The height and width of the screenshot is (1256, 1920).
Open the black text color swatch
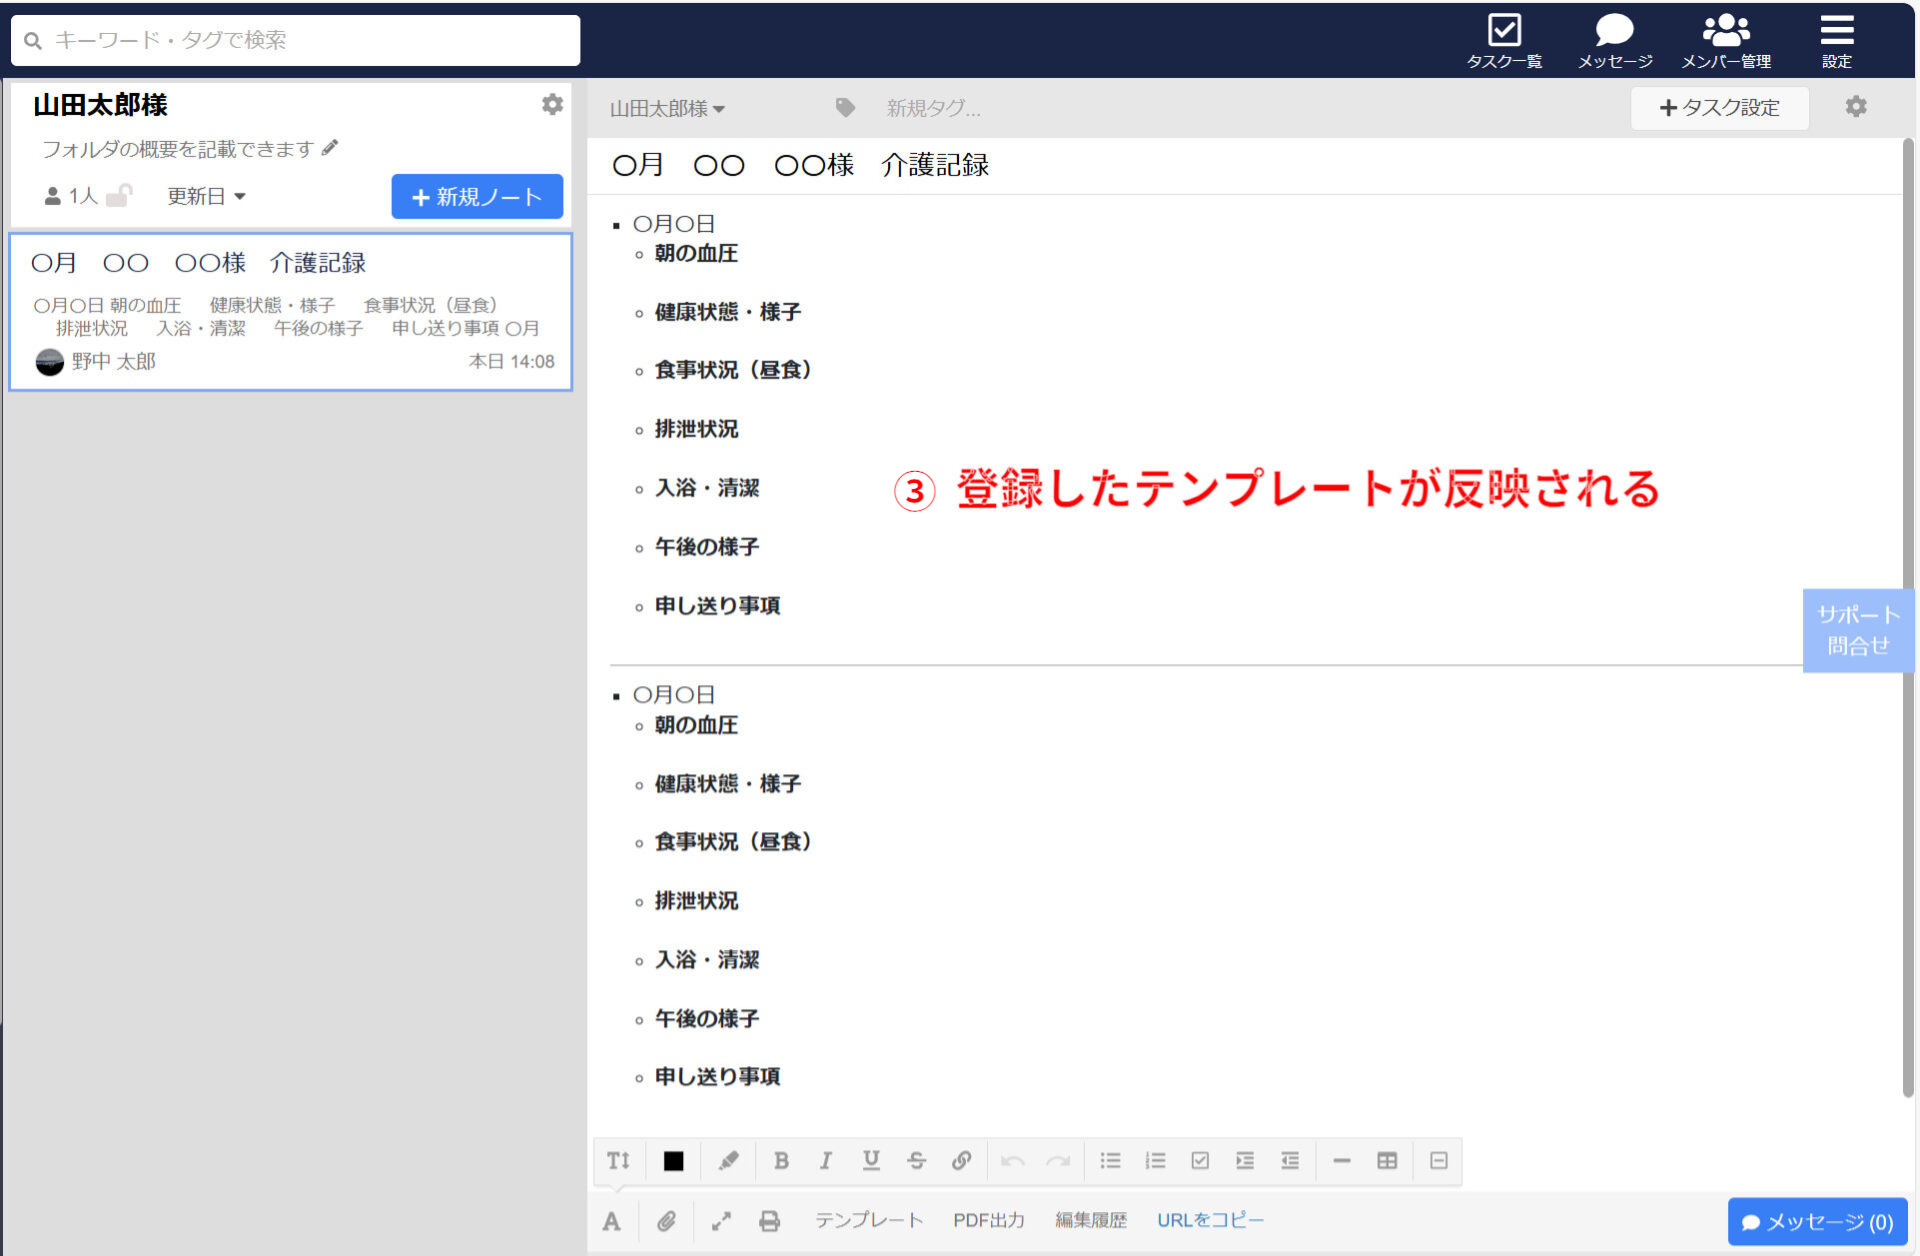click(x=673, y=1160)
